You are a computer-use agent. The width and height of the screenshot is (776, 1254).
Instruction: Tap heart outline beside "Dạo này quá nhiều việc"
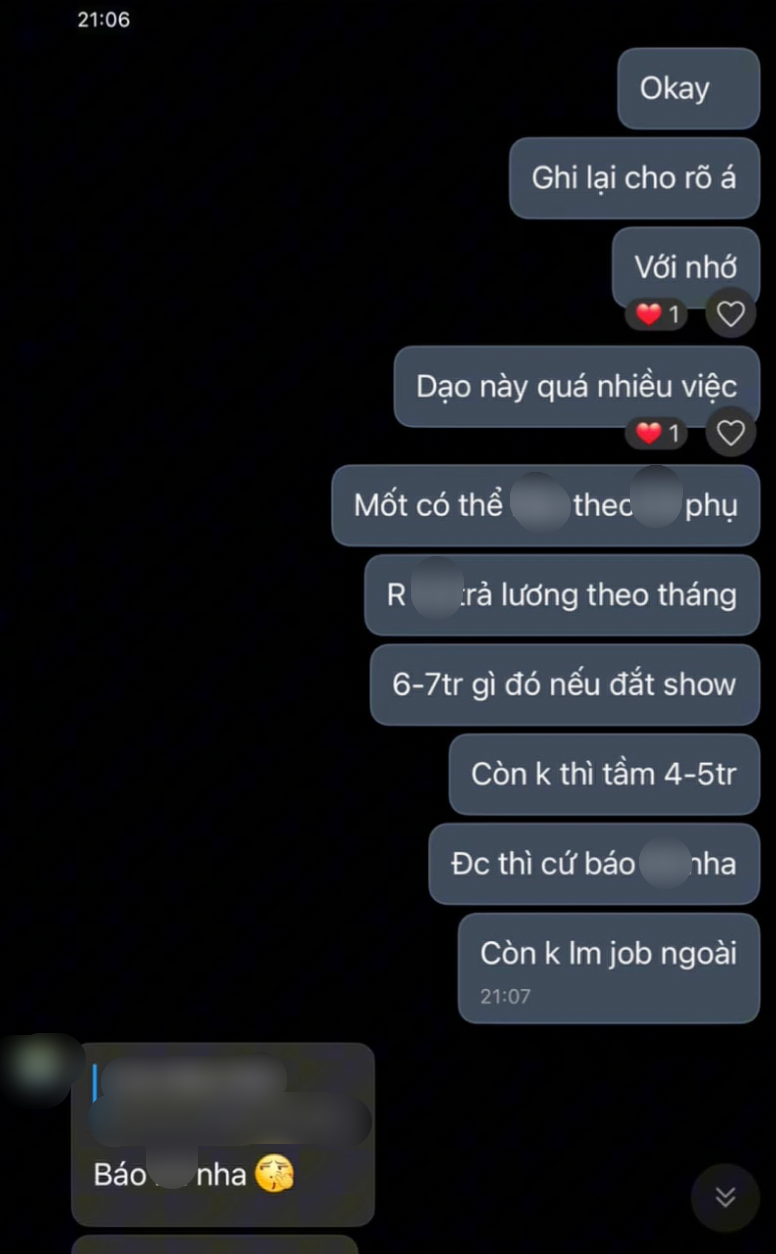coord(731,433)
